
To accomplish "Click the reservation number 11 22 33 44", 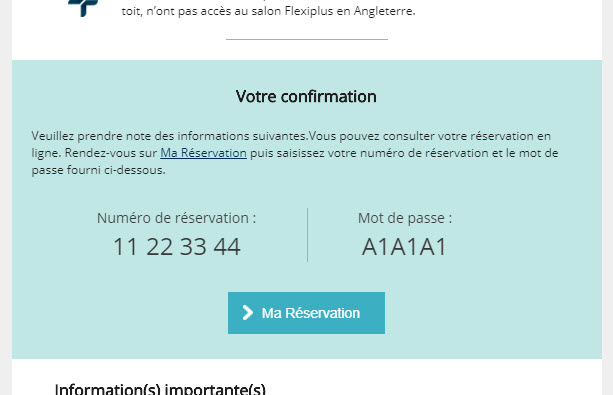I will (x=177, y=247).
